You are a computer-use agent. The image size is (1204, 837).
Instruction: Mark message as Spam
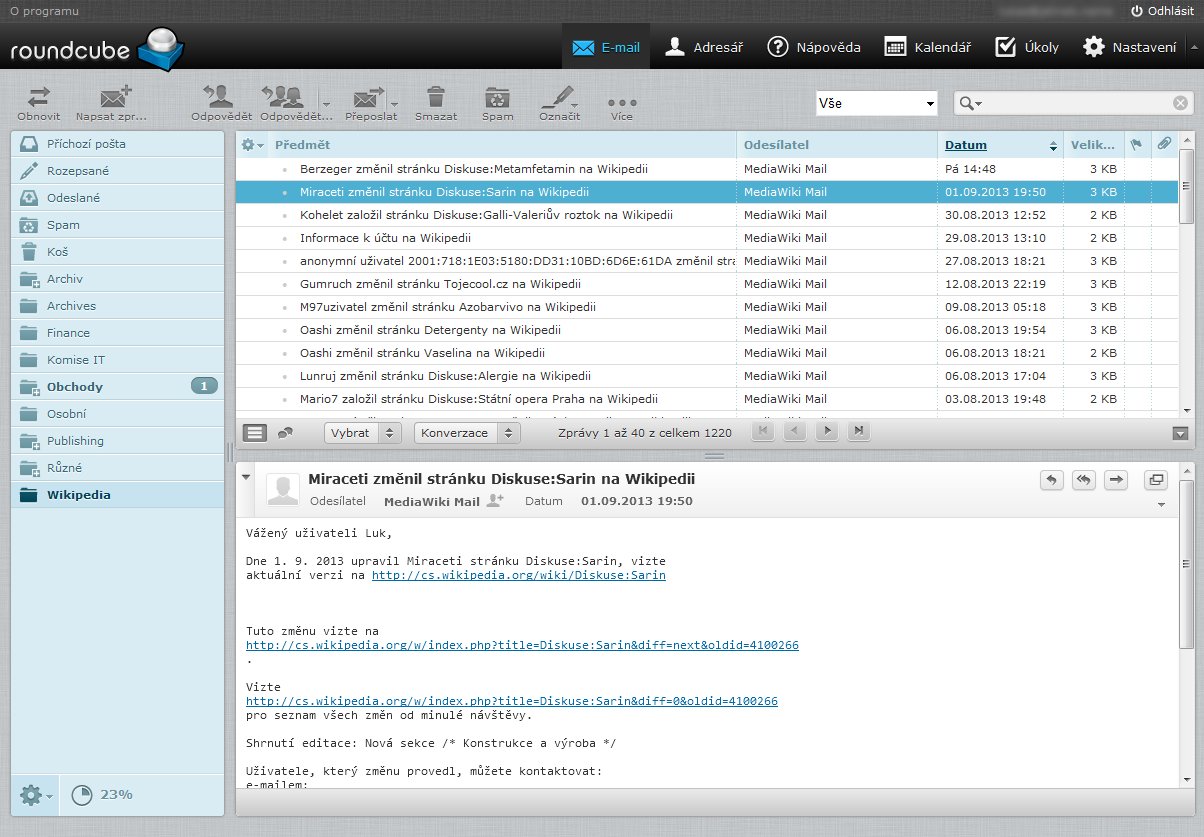coord(497,99)
